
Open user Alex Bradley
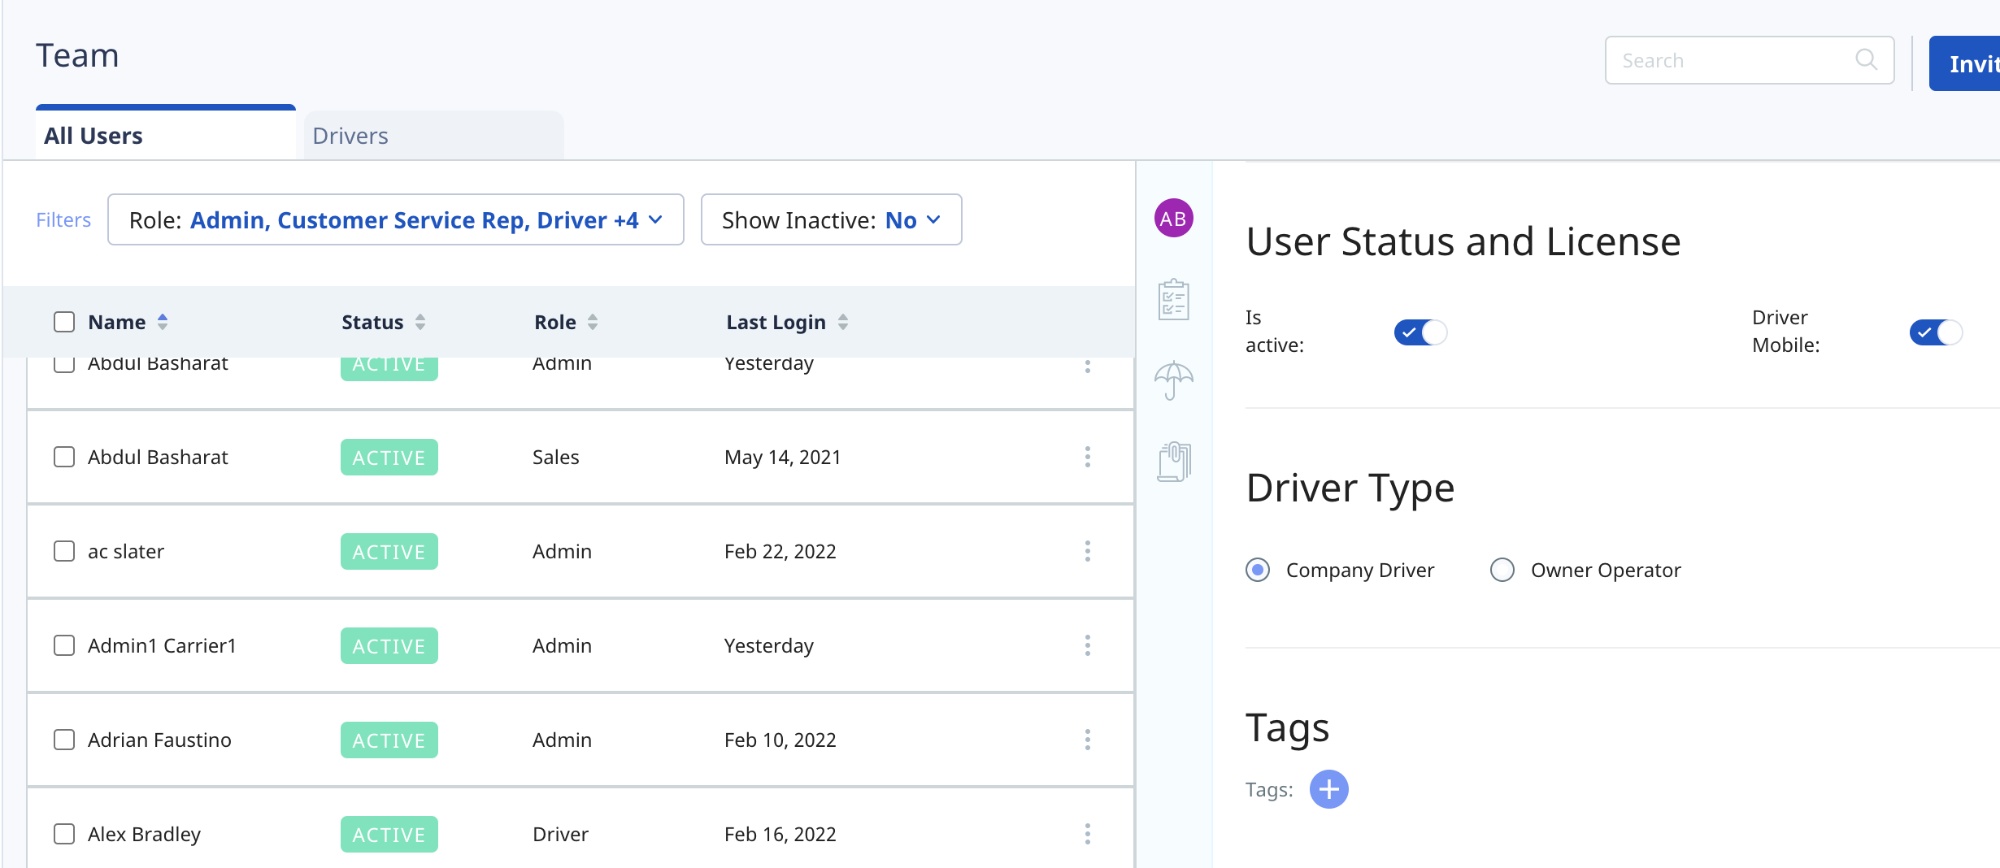pyautogui.click(x=144, y=834)
